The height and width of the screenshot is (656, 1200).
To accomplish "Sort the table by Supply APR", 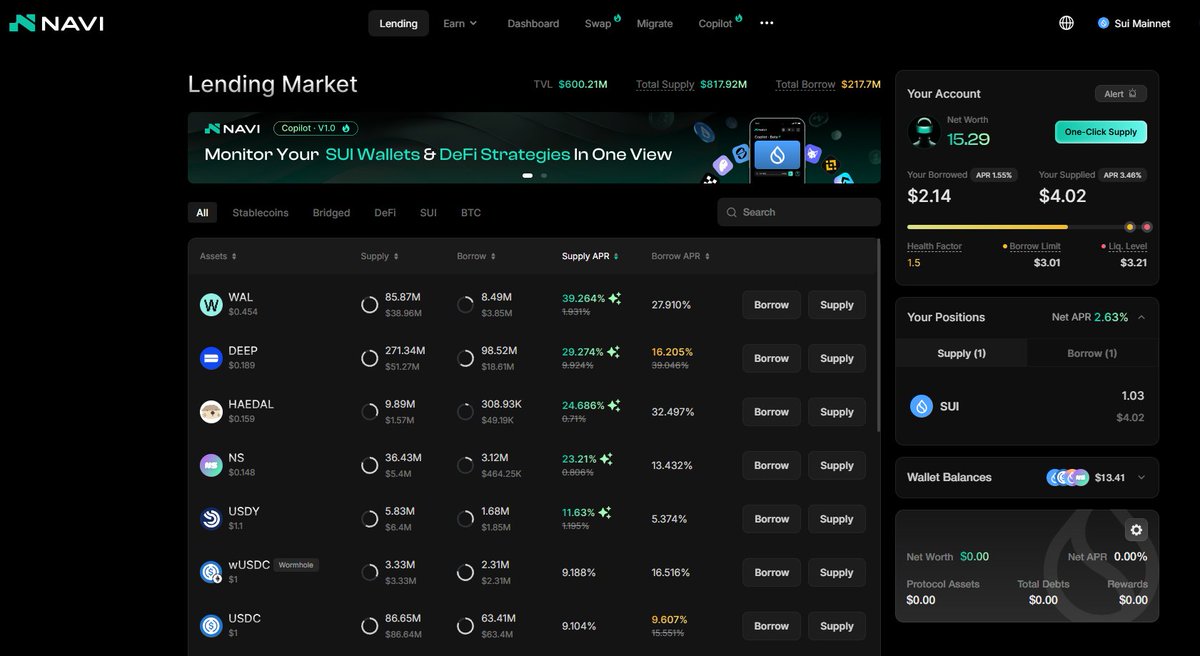I will click(x=590, y=256).
